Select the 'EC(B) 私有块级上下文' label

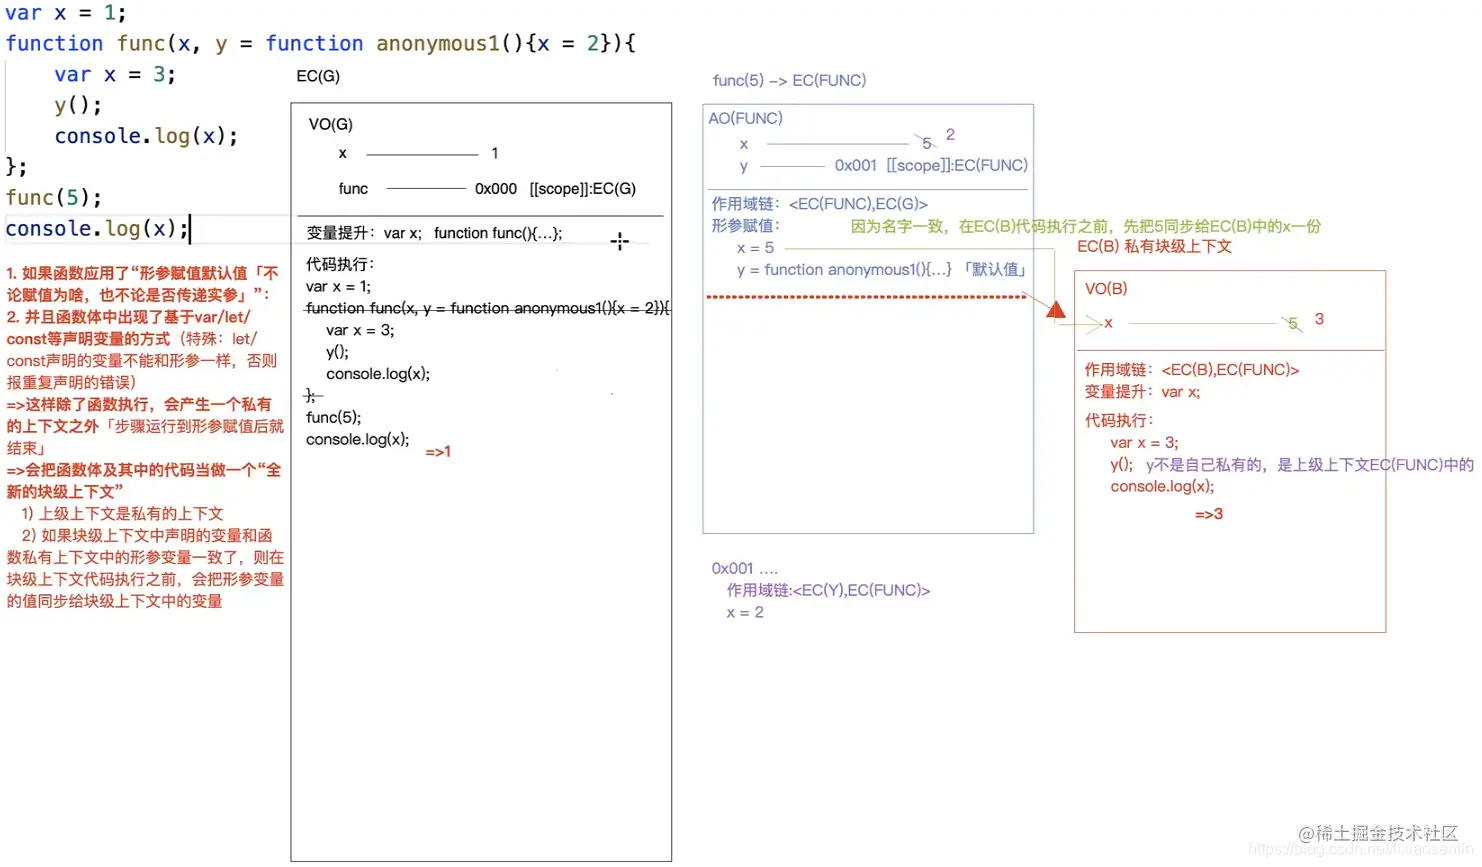[x=1154, y=246]
